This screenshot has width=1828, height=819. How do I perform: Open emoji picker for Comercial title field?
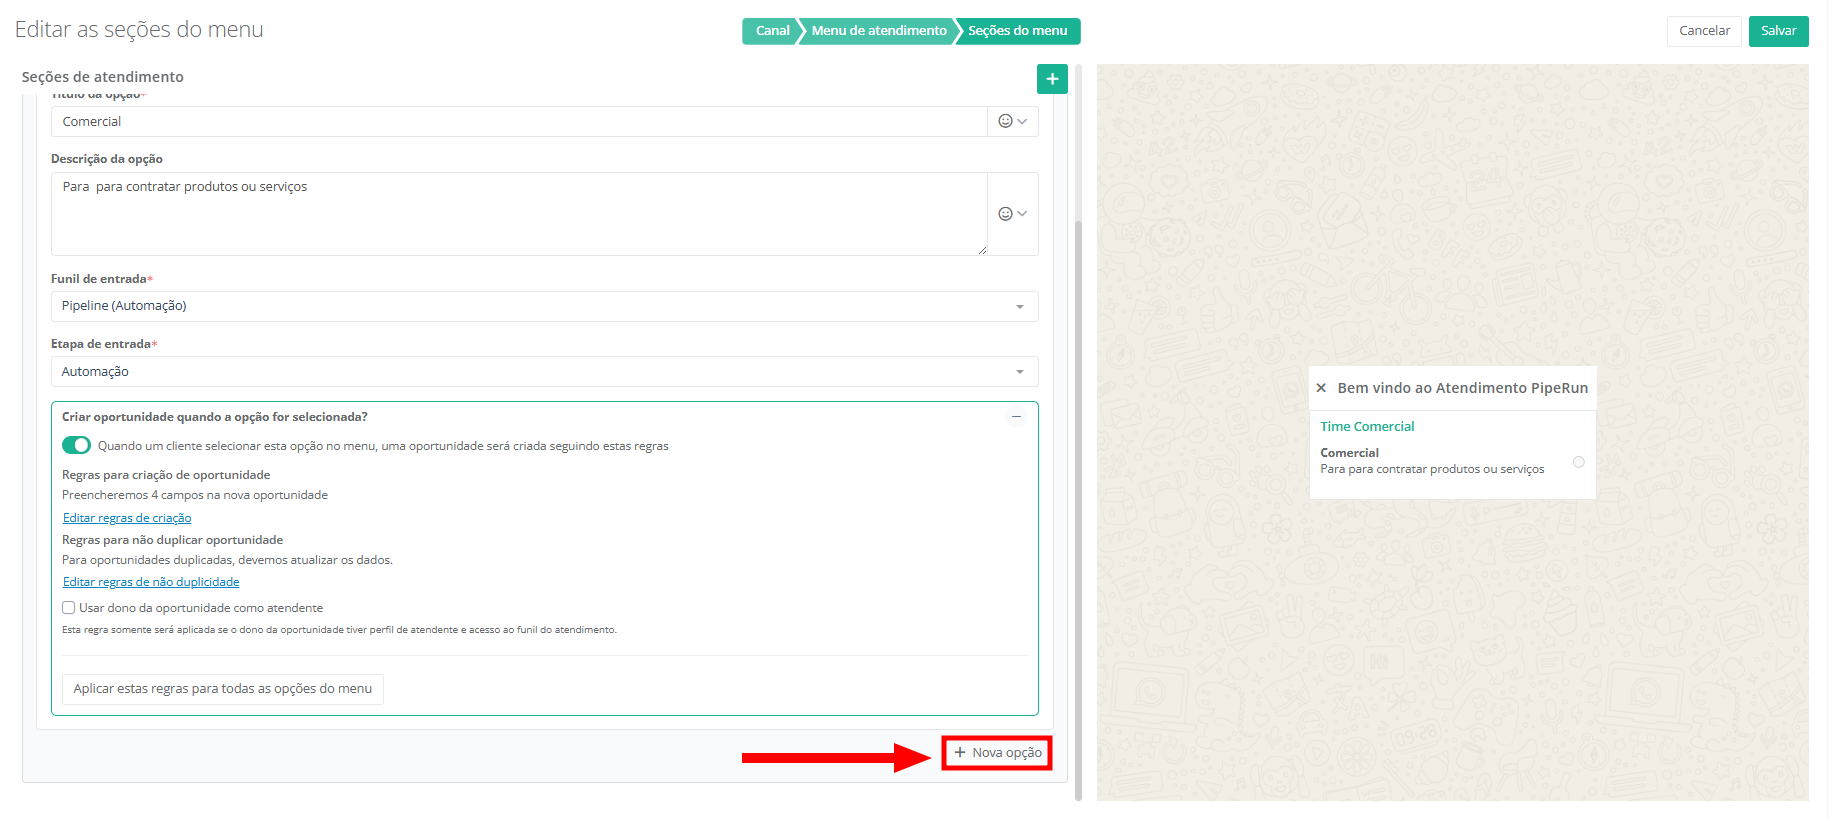(1012, 121)
